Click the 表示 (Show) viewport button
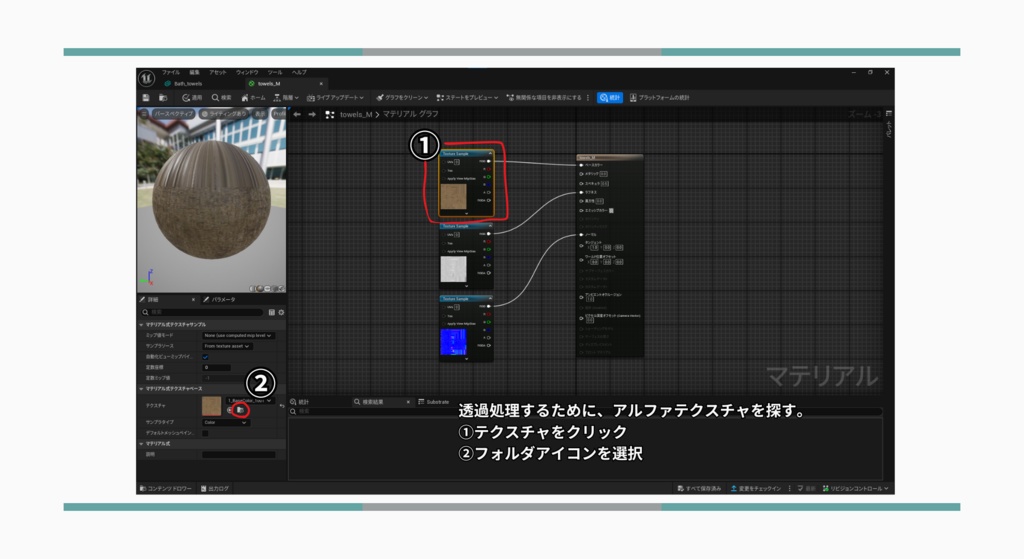 click(x=260, y=114)
